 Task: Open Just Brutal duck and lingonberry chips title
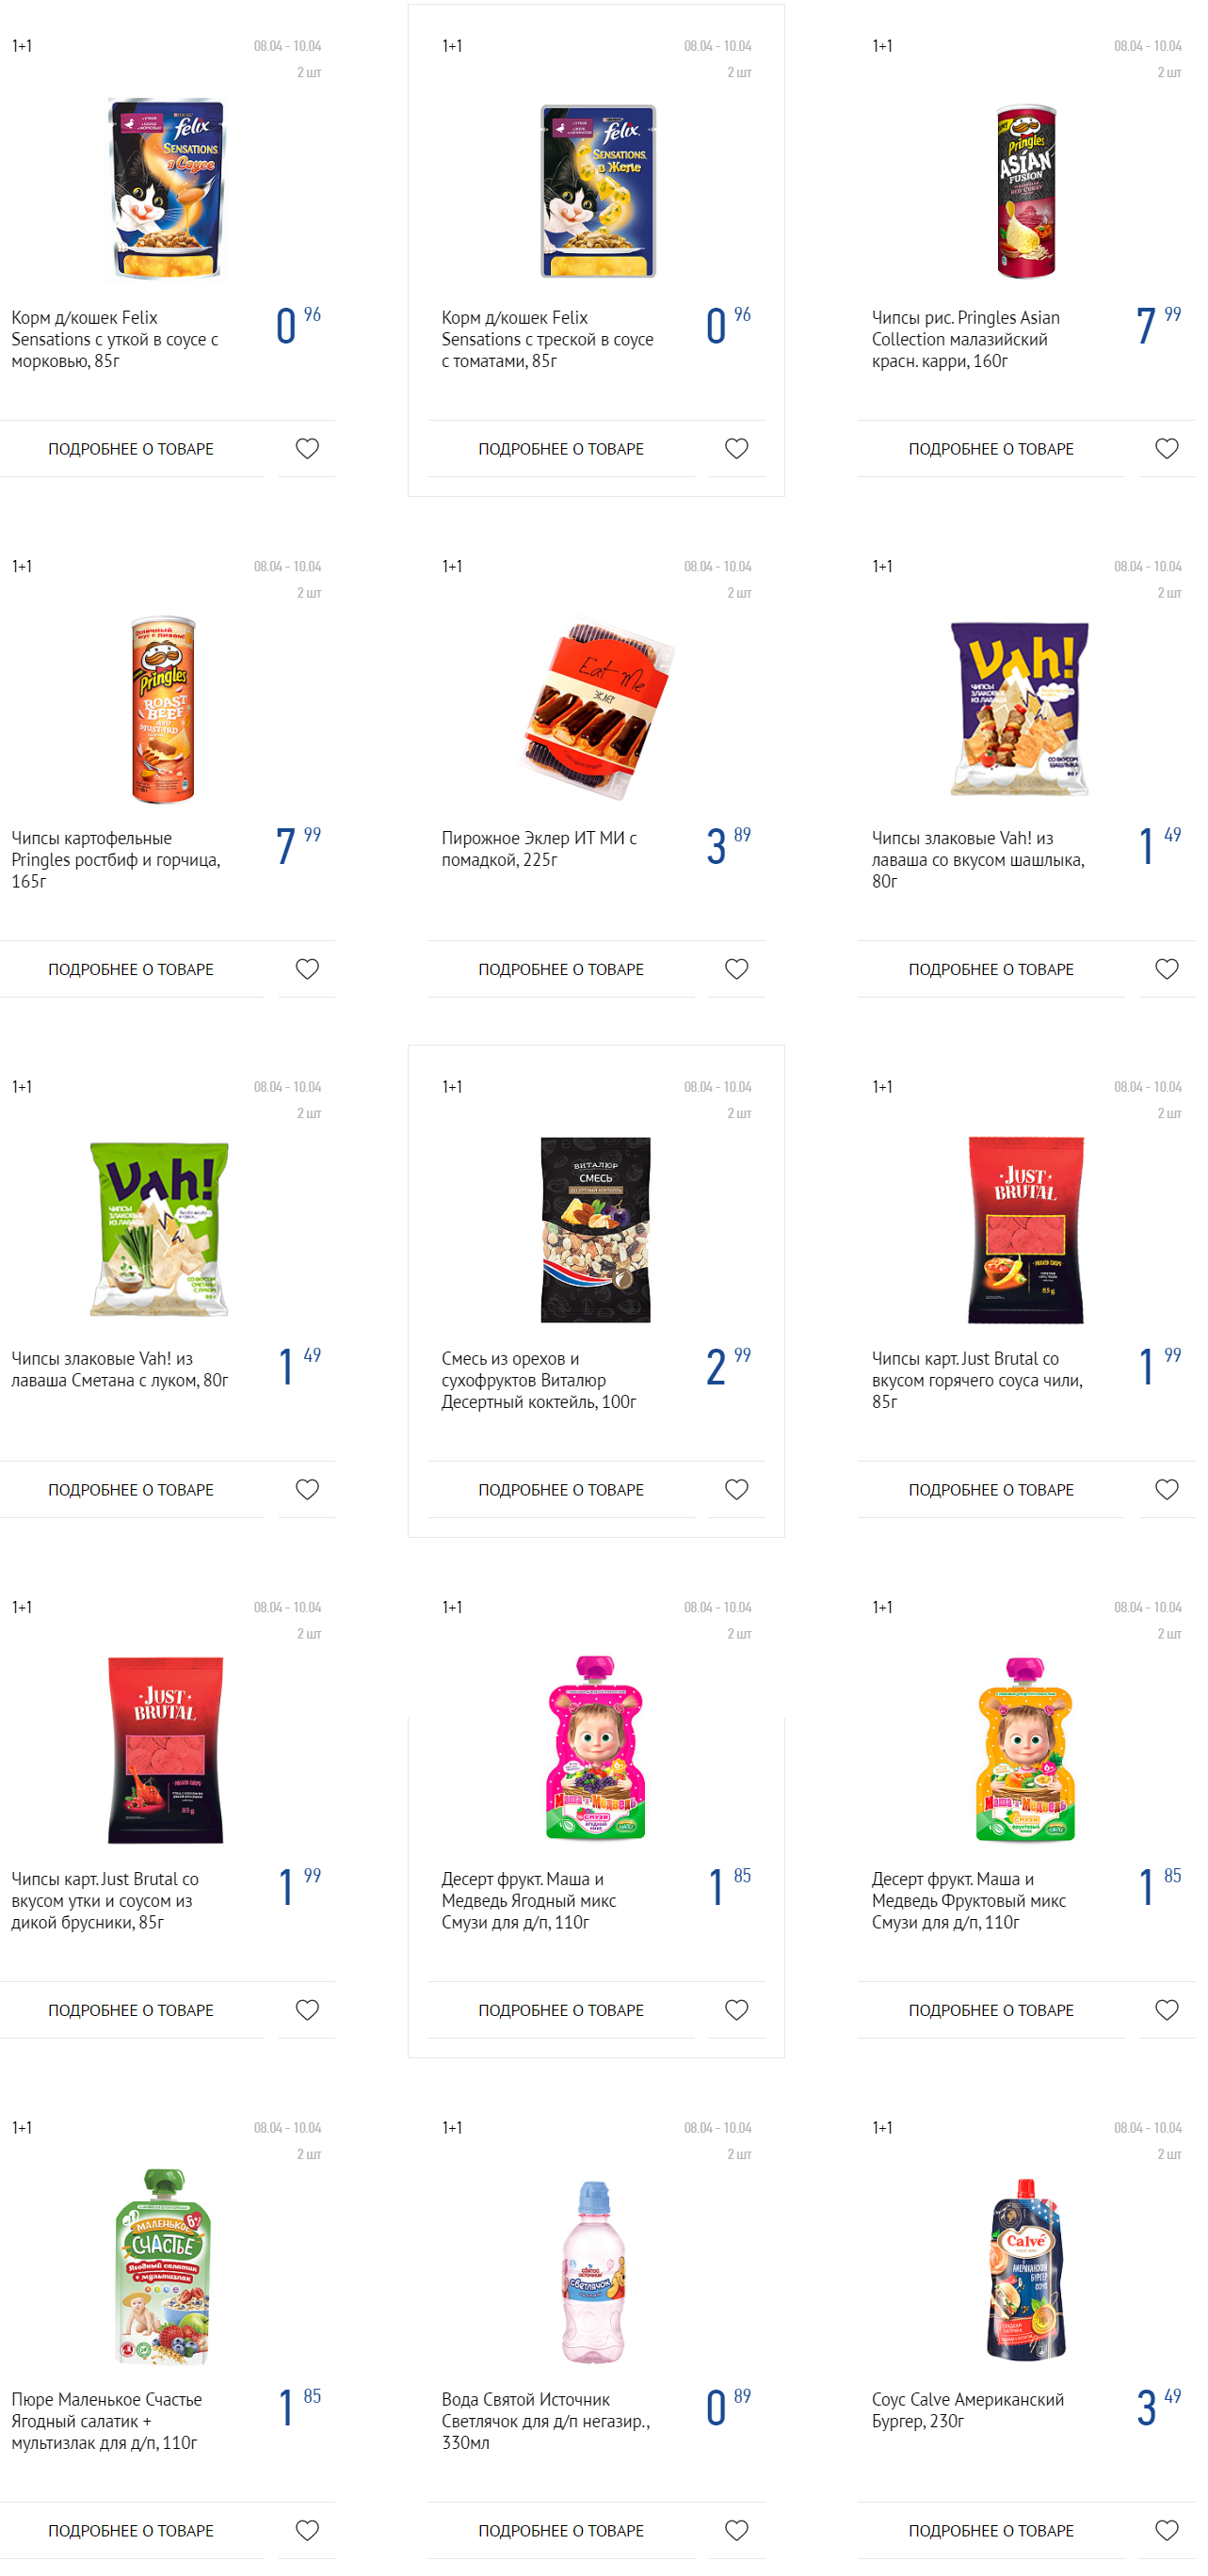[x=105, y=1900]
